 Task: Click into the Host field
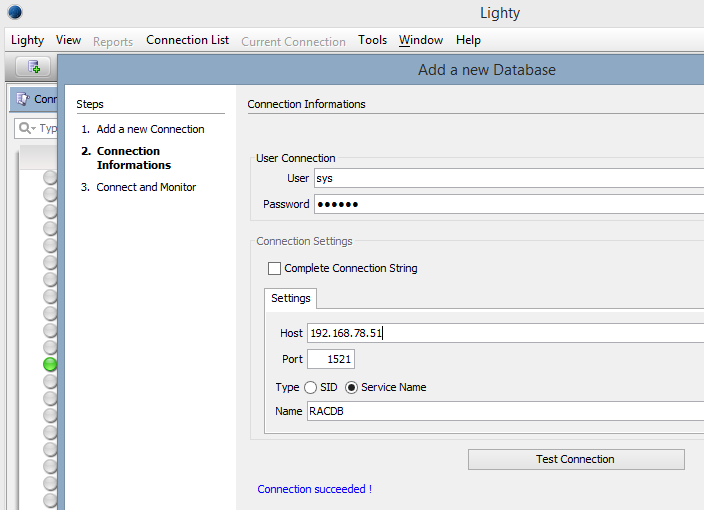point(505,333)
